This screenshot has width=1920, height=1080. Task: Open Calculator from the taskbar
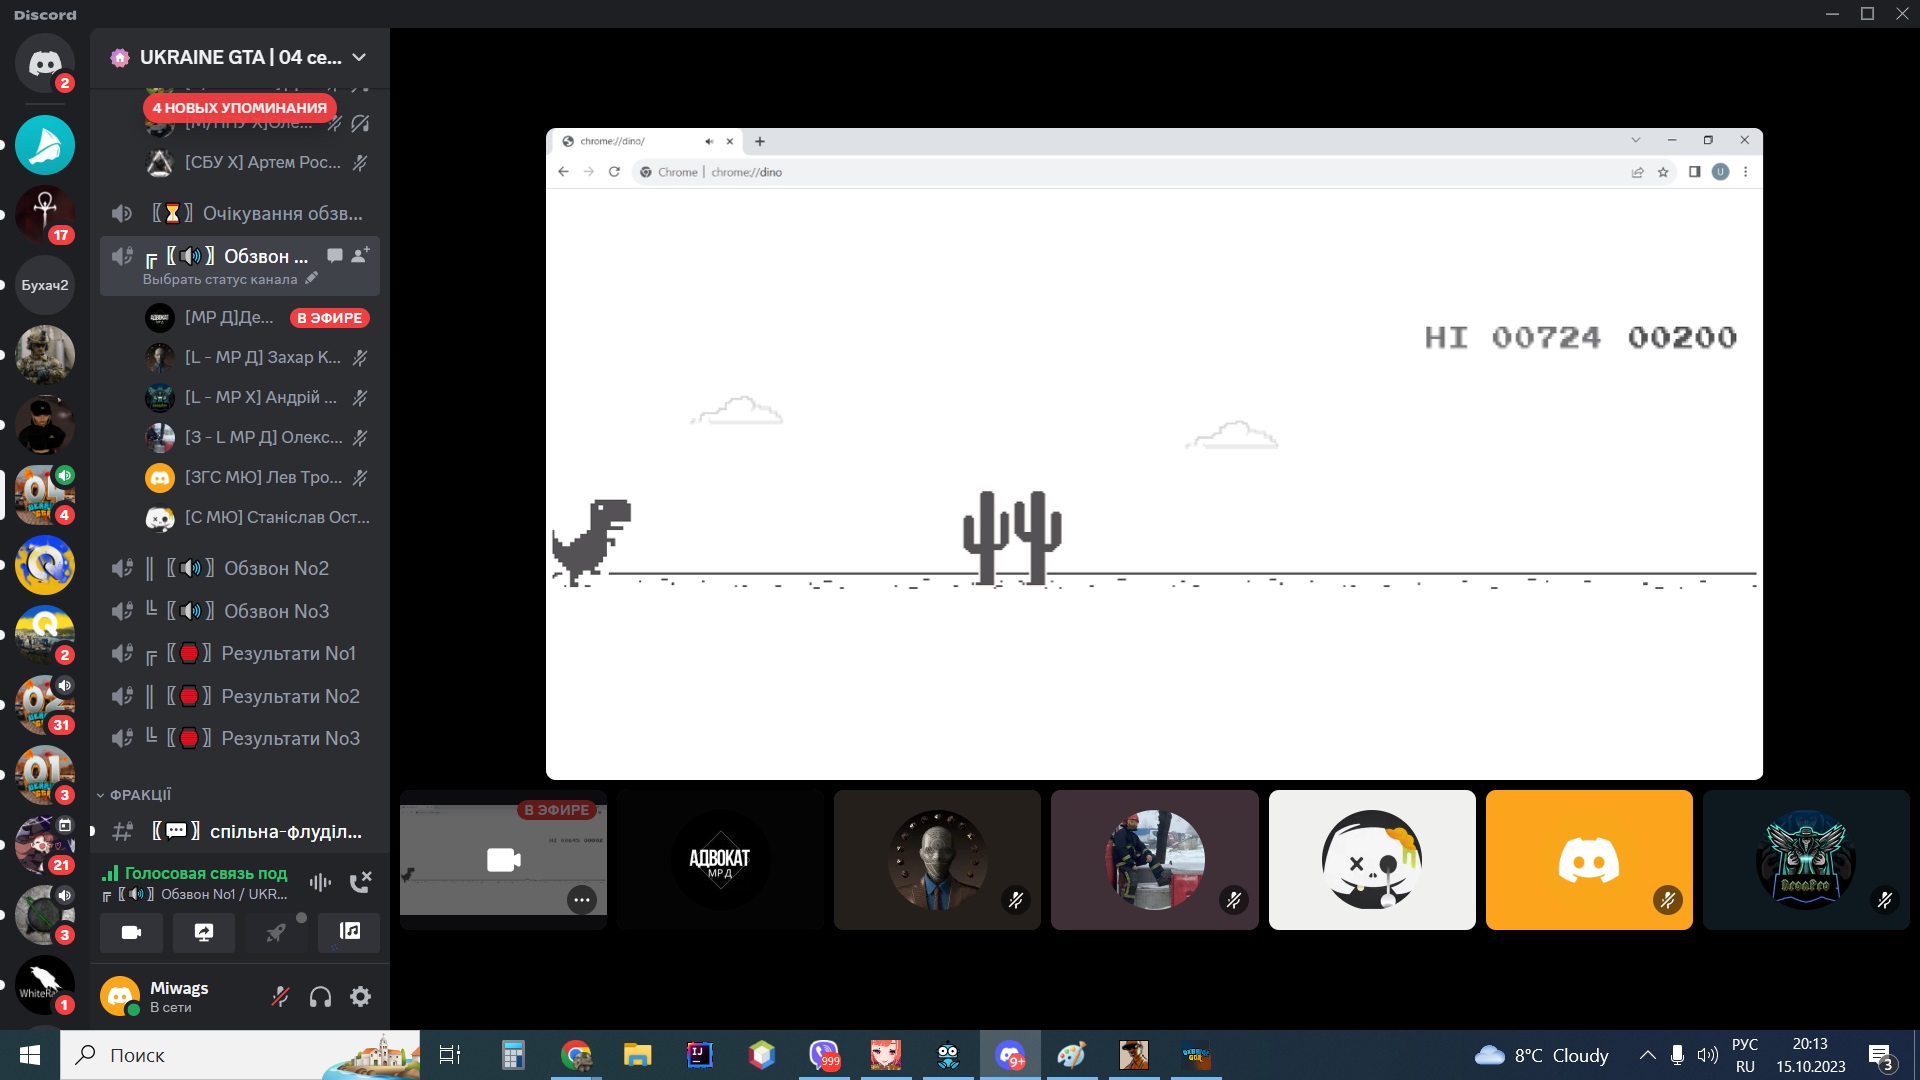point(513,1055)
